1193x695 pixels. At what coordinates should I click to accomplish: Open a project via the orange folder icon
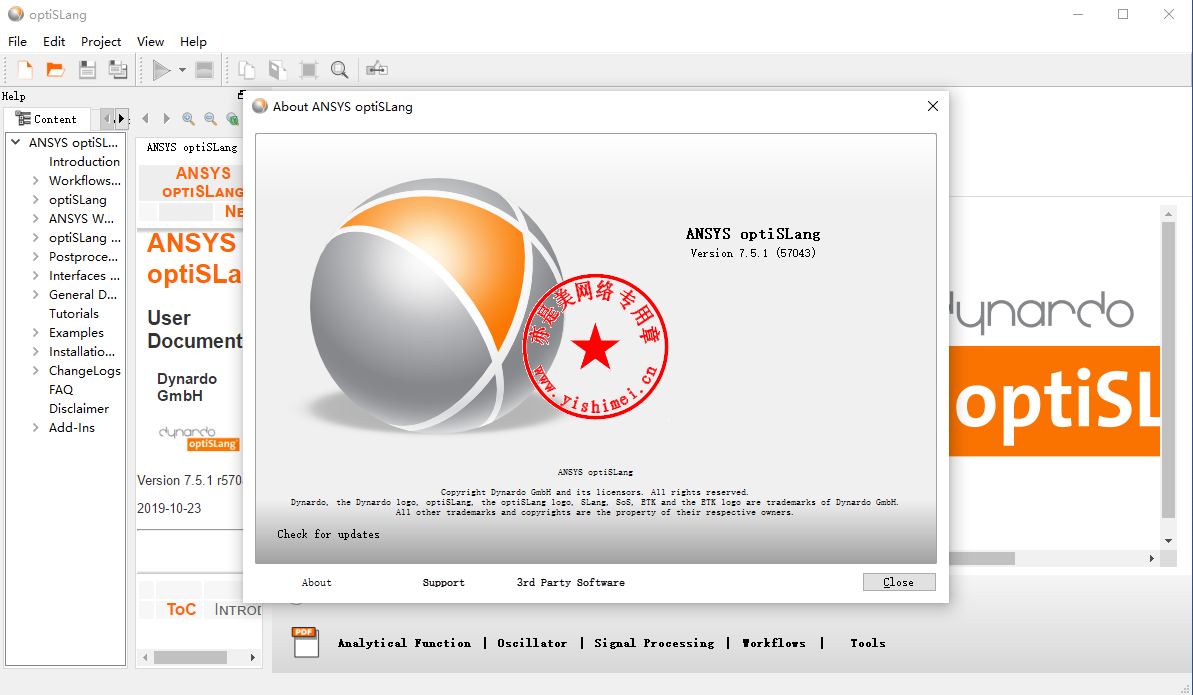[56, 70]
